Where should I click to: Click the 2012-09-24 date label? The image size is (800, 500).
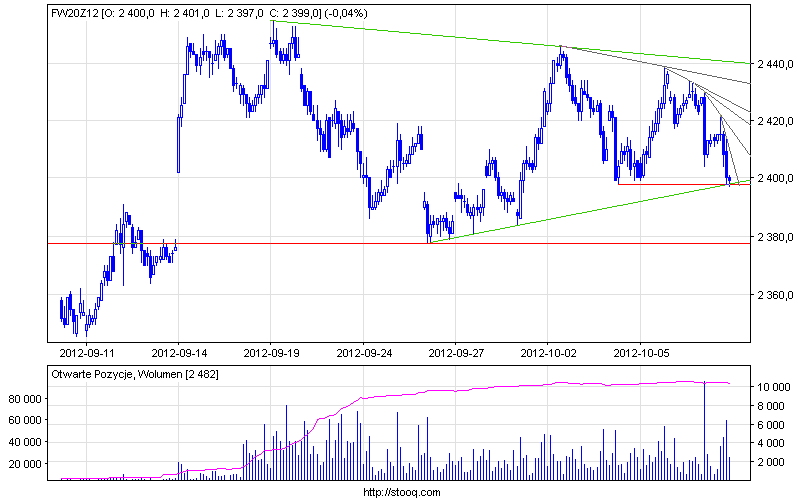pos(364,353)
